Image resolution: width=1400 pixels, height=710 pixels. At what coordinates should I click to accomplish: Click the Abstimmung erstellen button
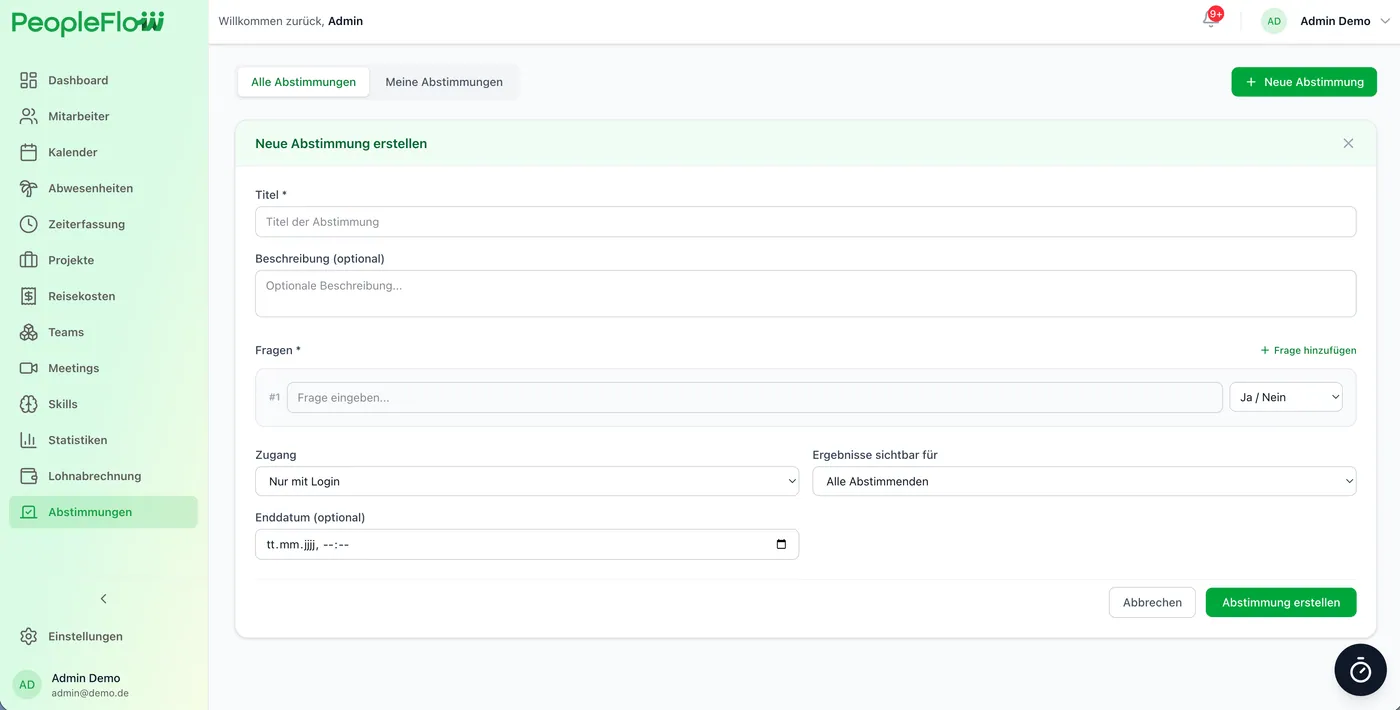1281,602
